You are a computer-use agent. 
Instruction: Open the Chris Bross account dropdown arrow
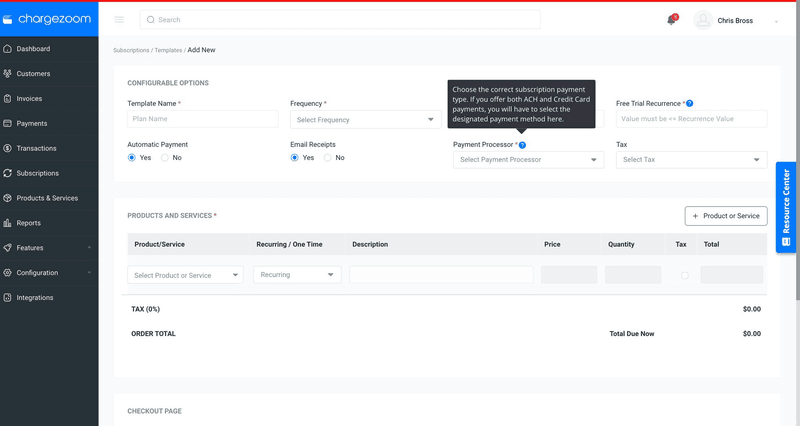776,21
